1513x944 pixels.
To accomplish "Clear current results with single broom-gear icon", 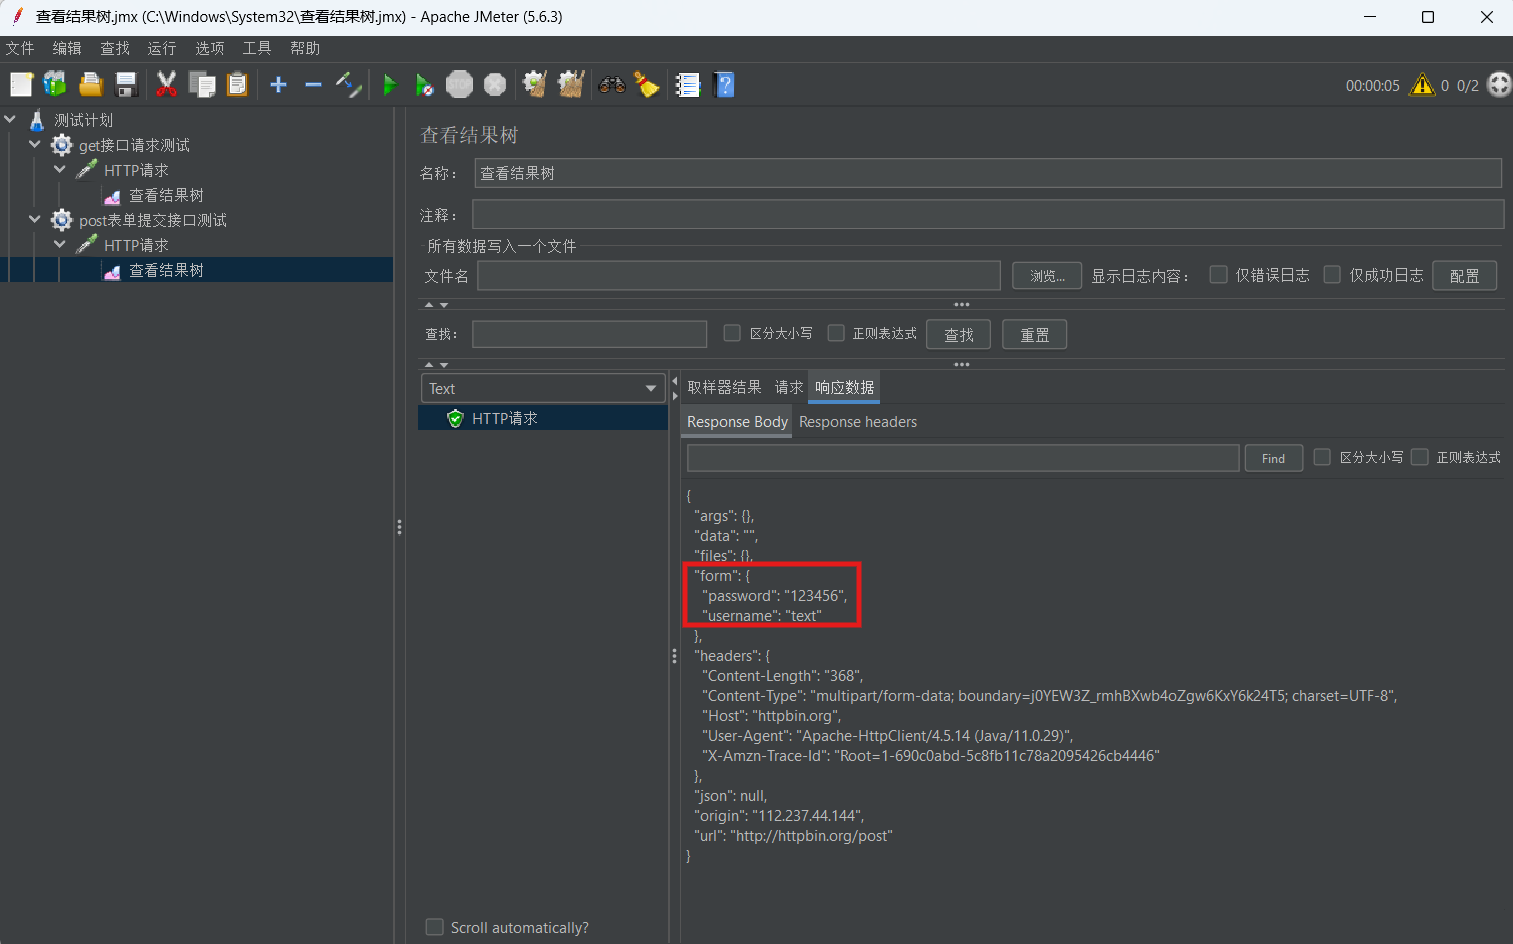I will tap(535, 85).
